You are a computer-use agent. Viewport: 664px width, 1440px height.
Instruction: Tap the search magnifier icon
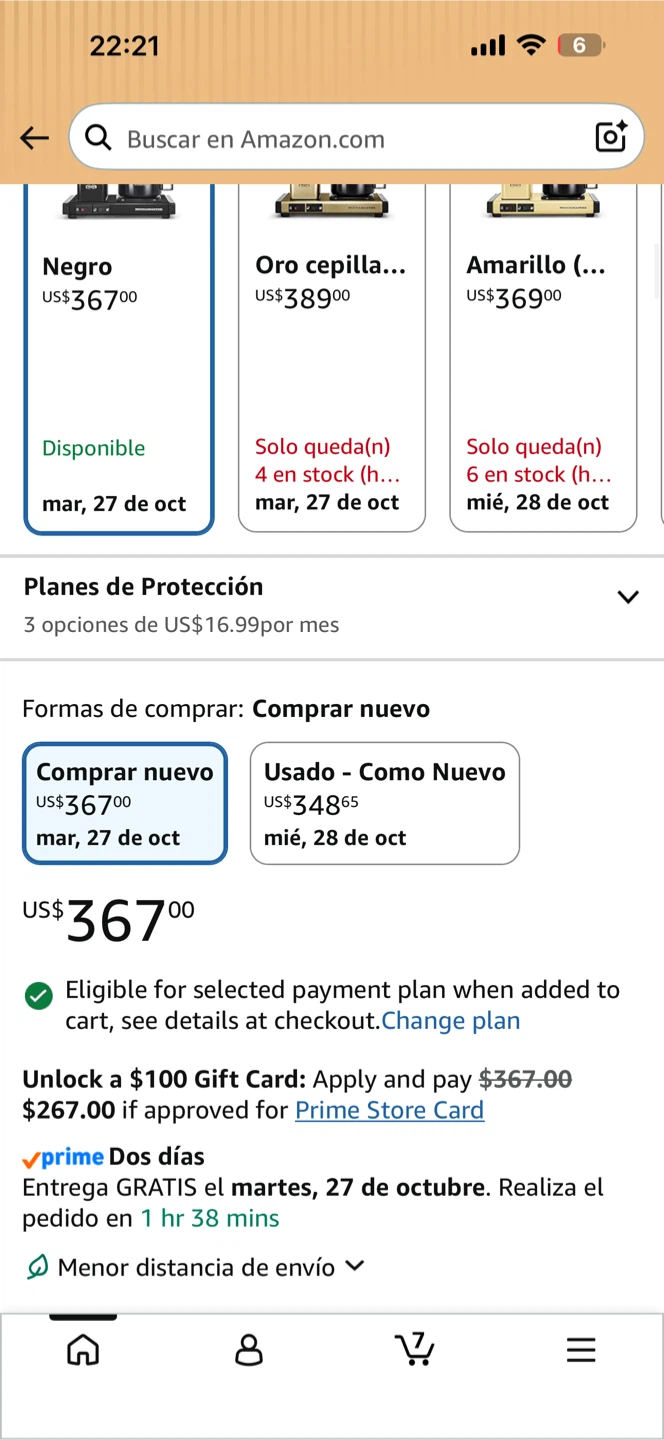pos(98,138)
